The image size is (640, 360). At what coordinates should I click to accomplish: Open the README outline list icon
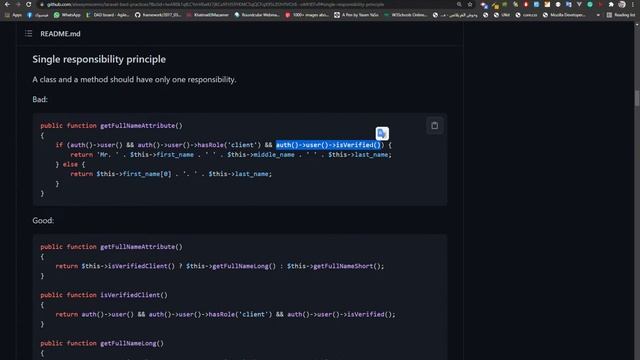click(x=28, y=33)
